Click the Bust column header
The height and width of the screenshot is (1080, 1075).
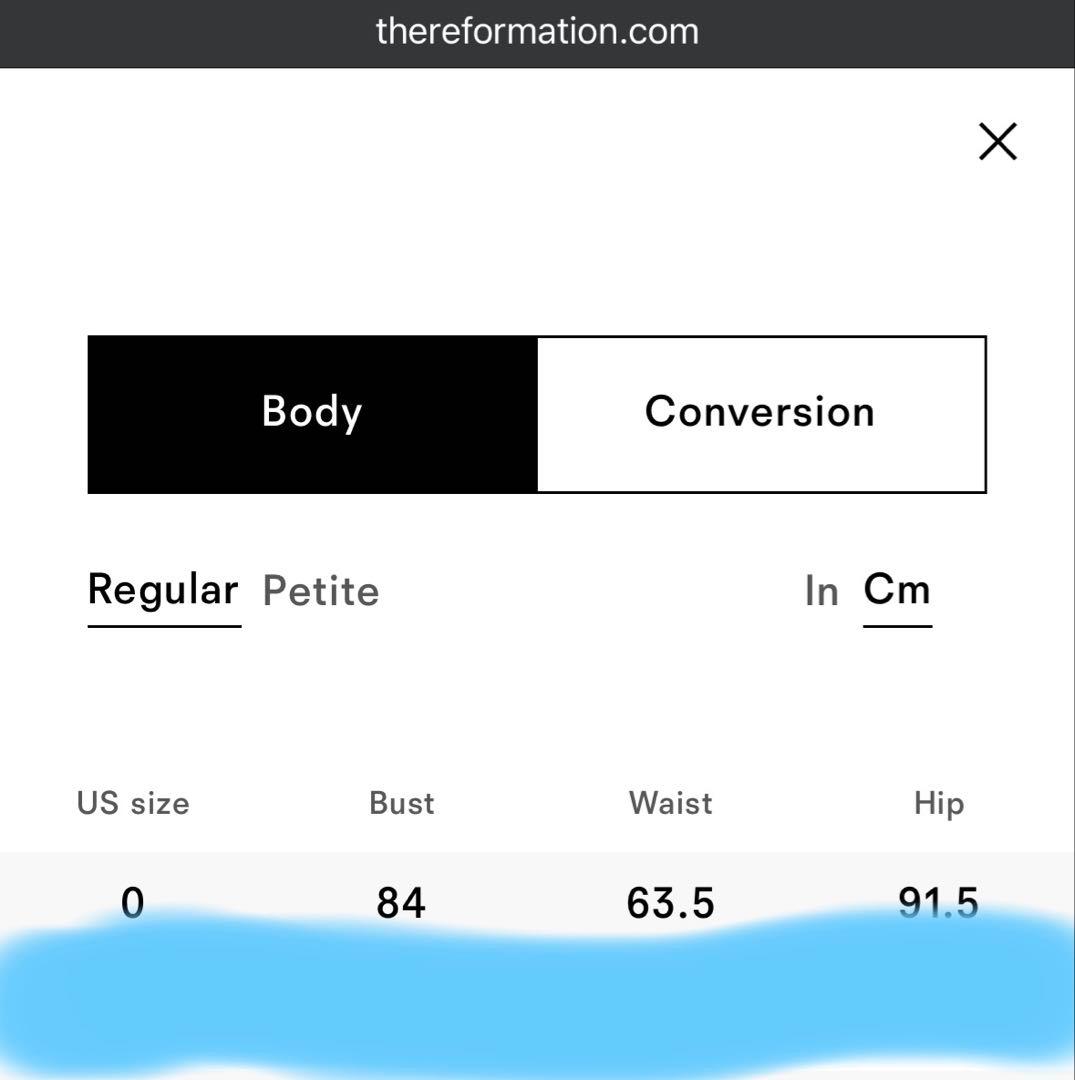coord(401,803)
